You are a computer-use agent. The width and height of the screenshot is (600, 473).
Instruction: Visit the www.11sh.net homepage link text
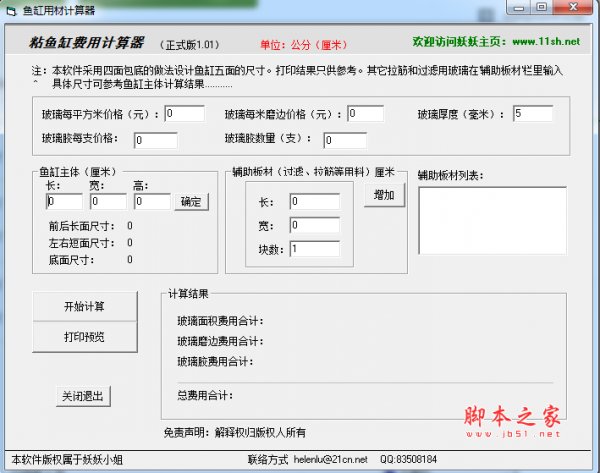coord(546,41)
